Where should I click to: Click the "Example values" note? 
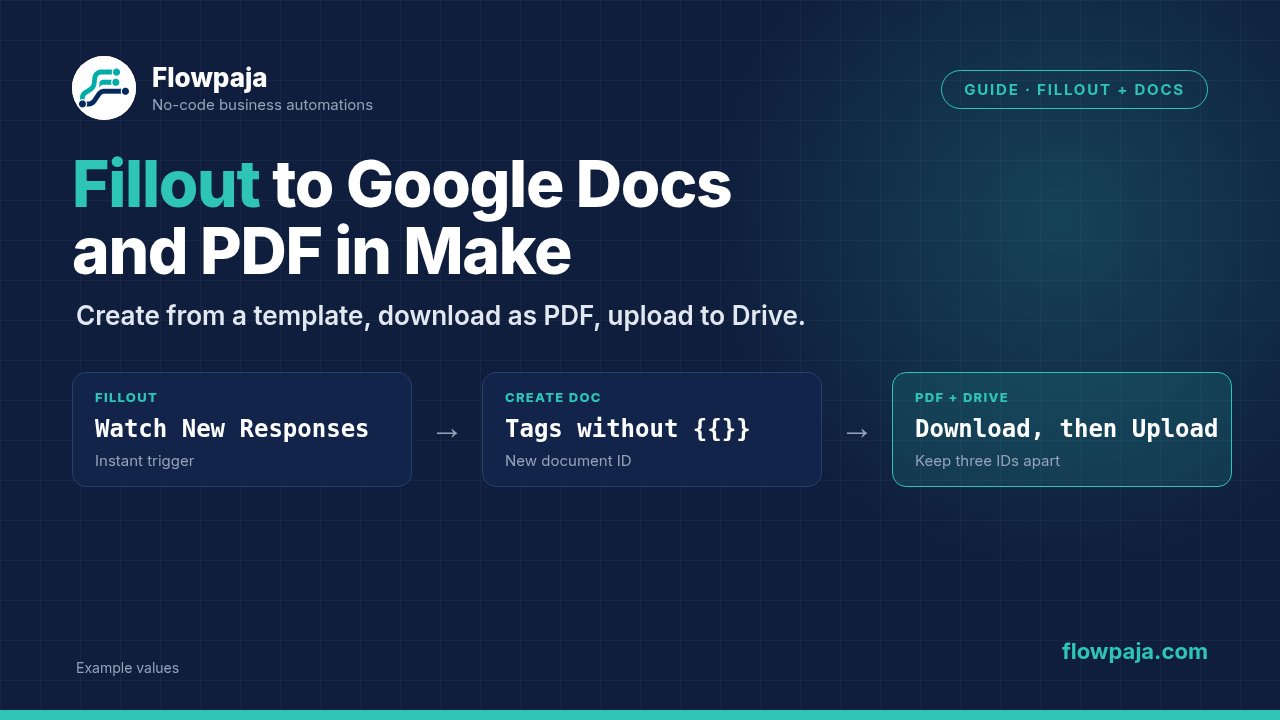point(127,668)
